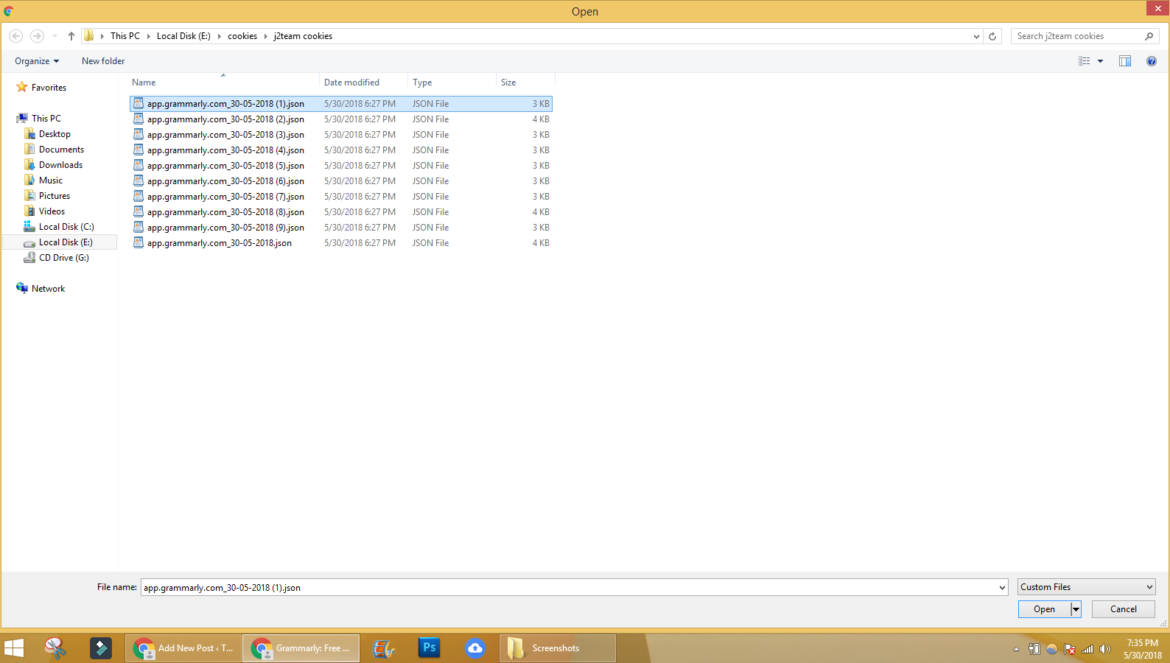Viewport: 1170px width, 663px height.
Task: Select app.grammarly.com_30-05-2018 (2).json file
Action: (341, 119)
